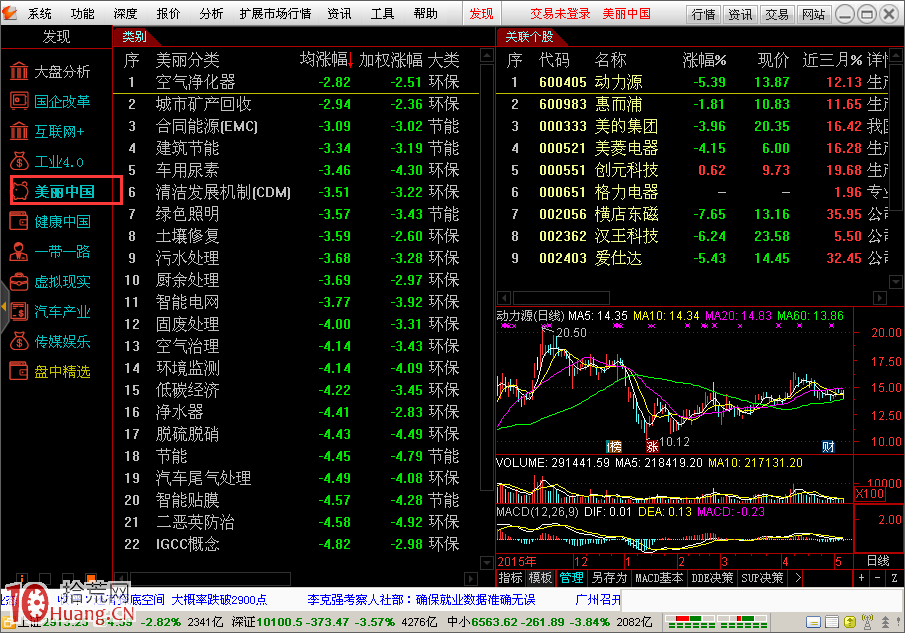Click the 交易未登录 login link
The image size is (905, 633).
560,13
